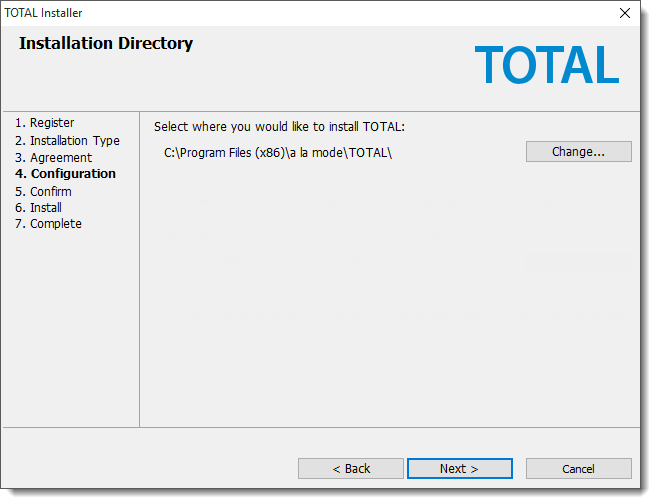Screen dimensions: 650x498
Task: Click the Change... button for install directory
Action: point(579,152)
